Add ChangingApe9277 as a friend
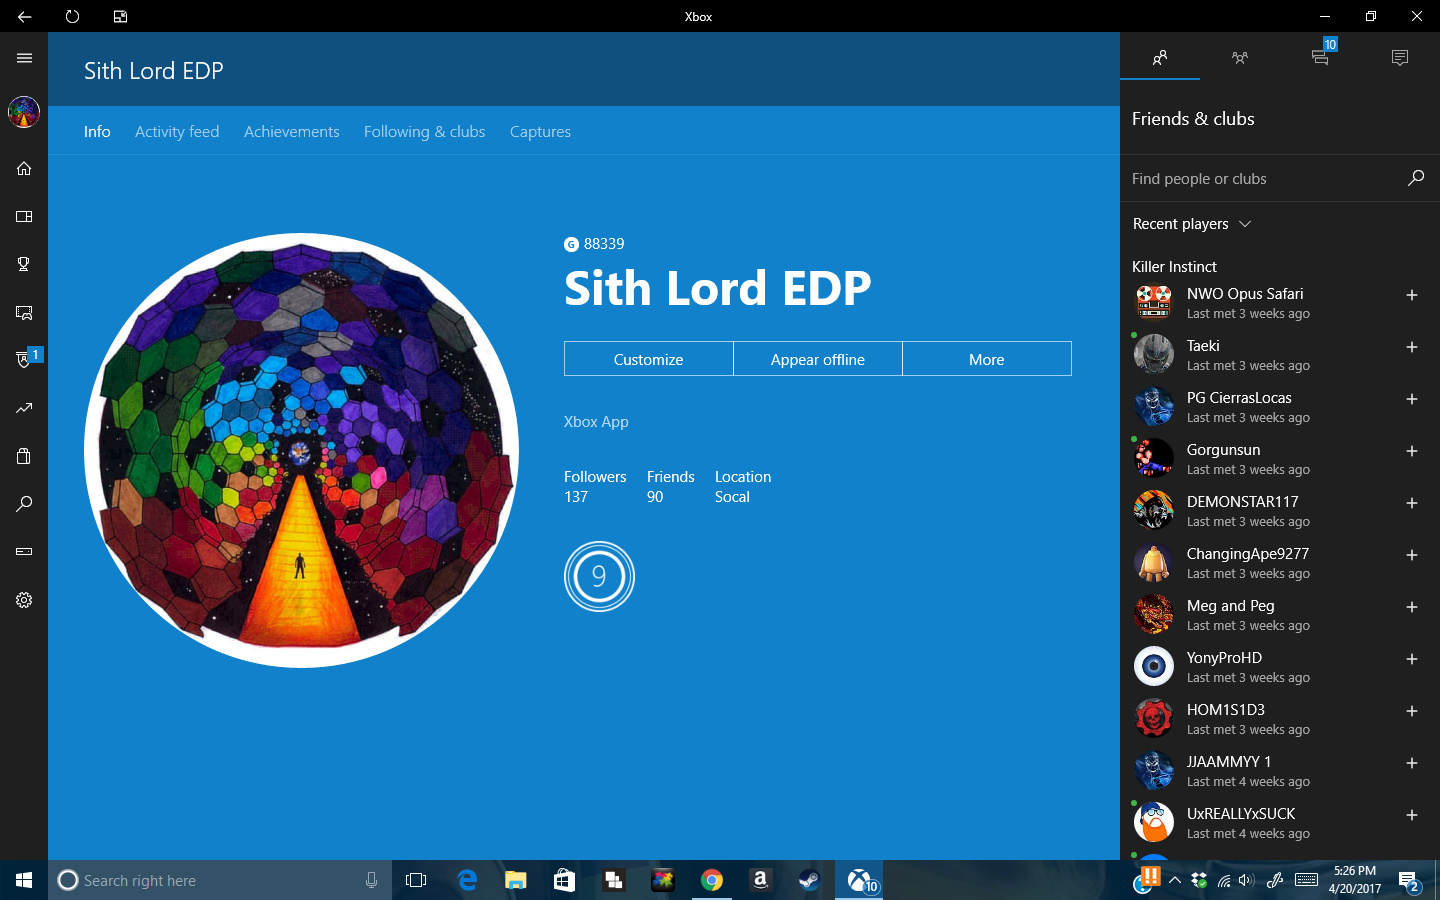1440x900 pixels. click(1412, 555)
